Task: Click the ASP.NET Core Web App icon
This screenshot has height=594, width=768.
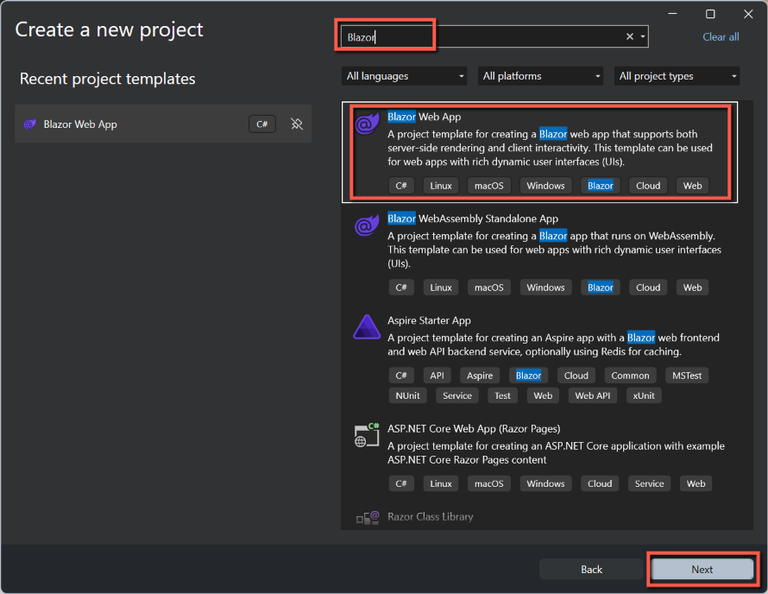Action: point(366,436)
